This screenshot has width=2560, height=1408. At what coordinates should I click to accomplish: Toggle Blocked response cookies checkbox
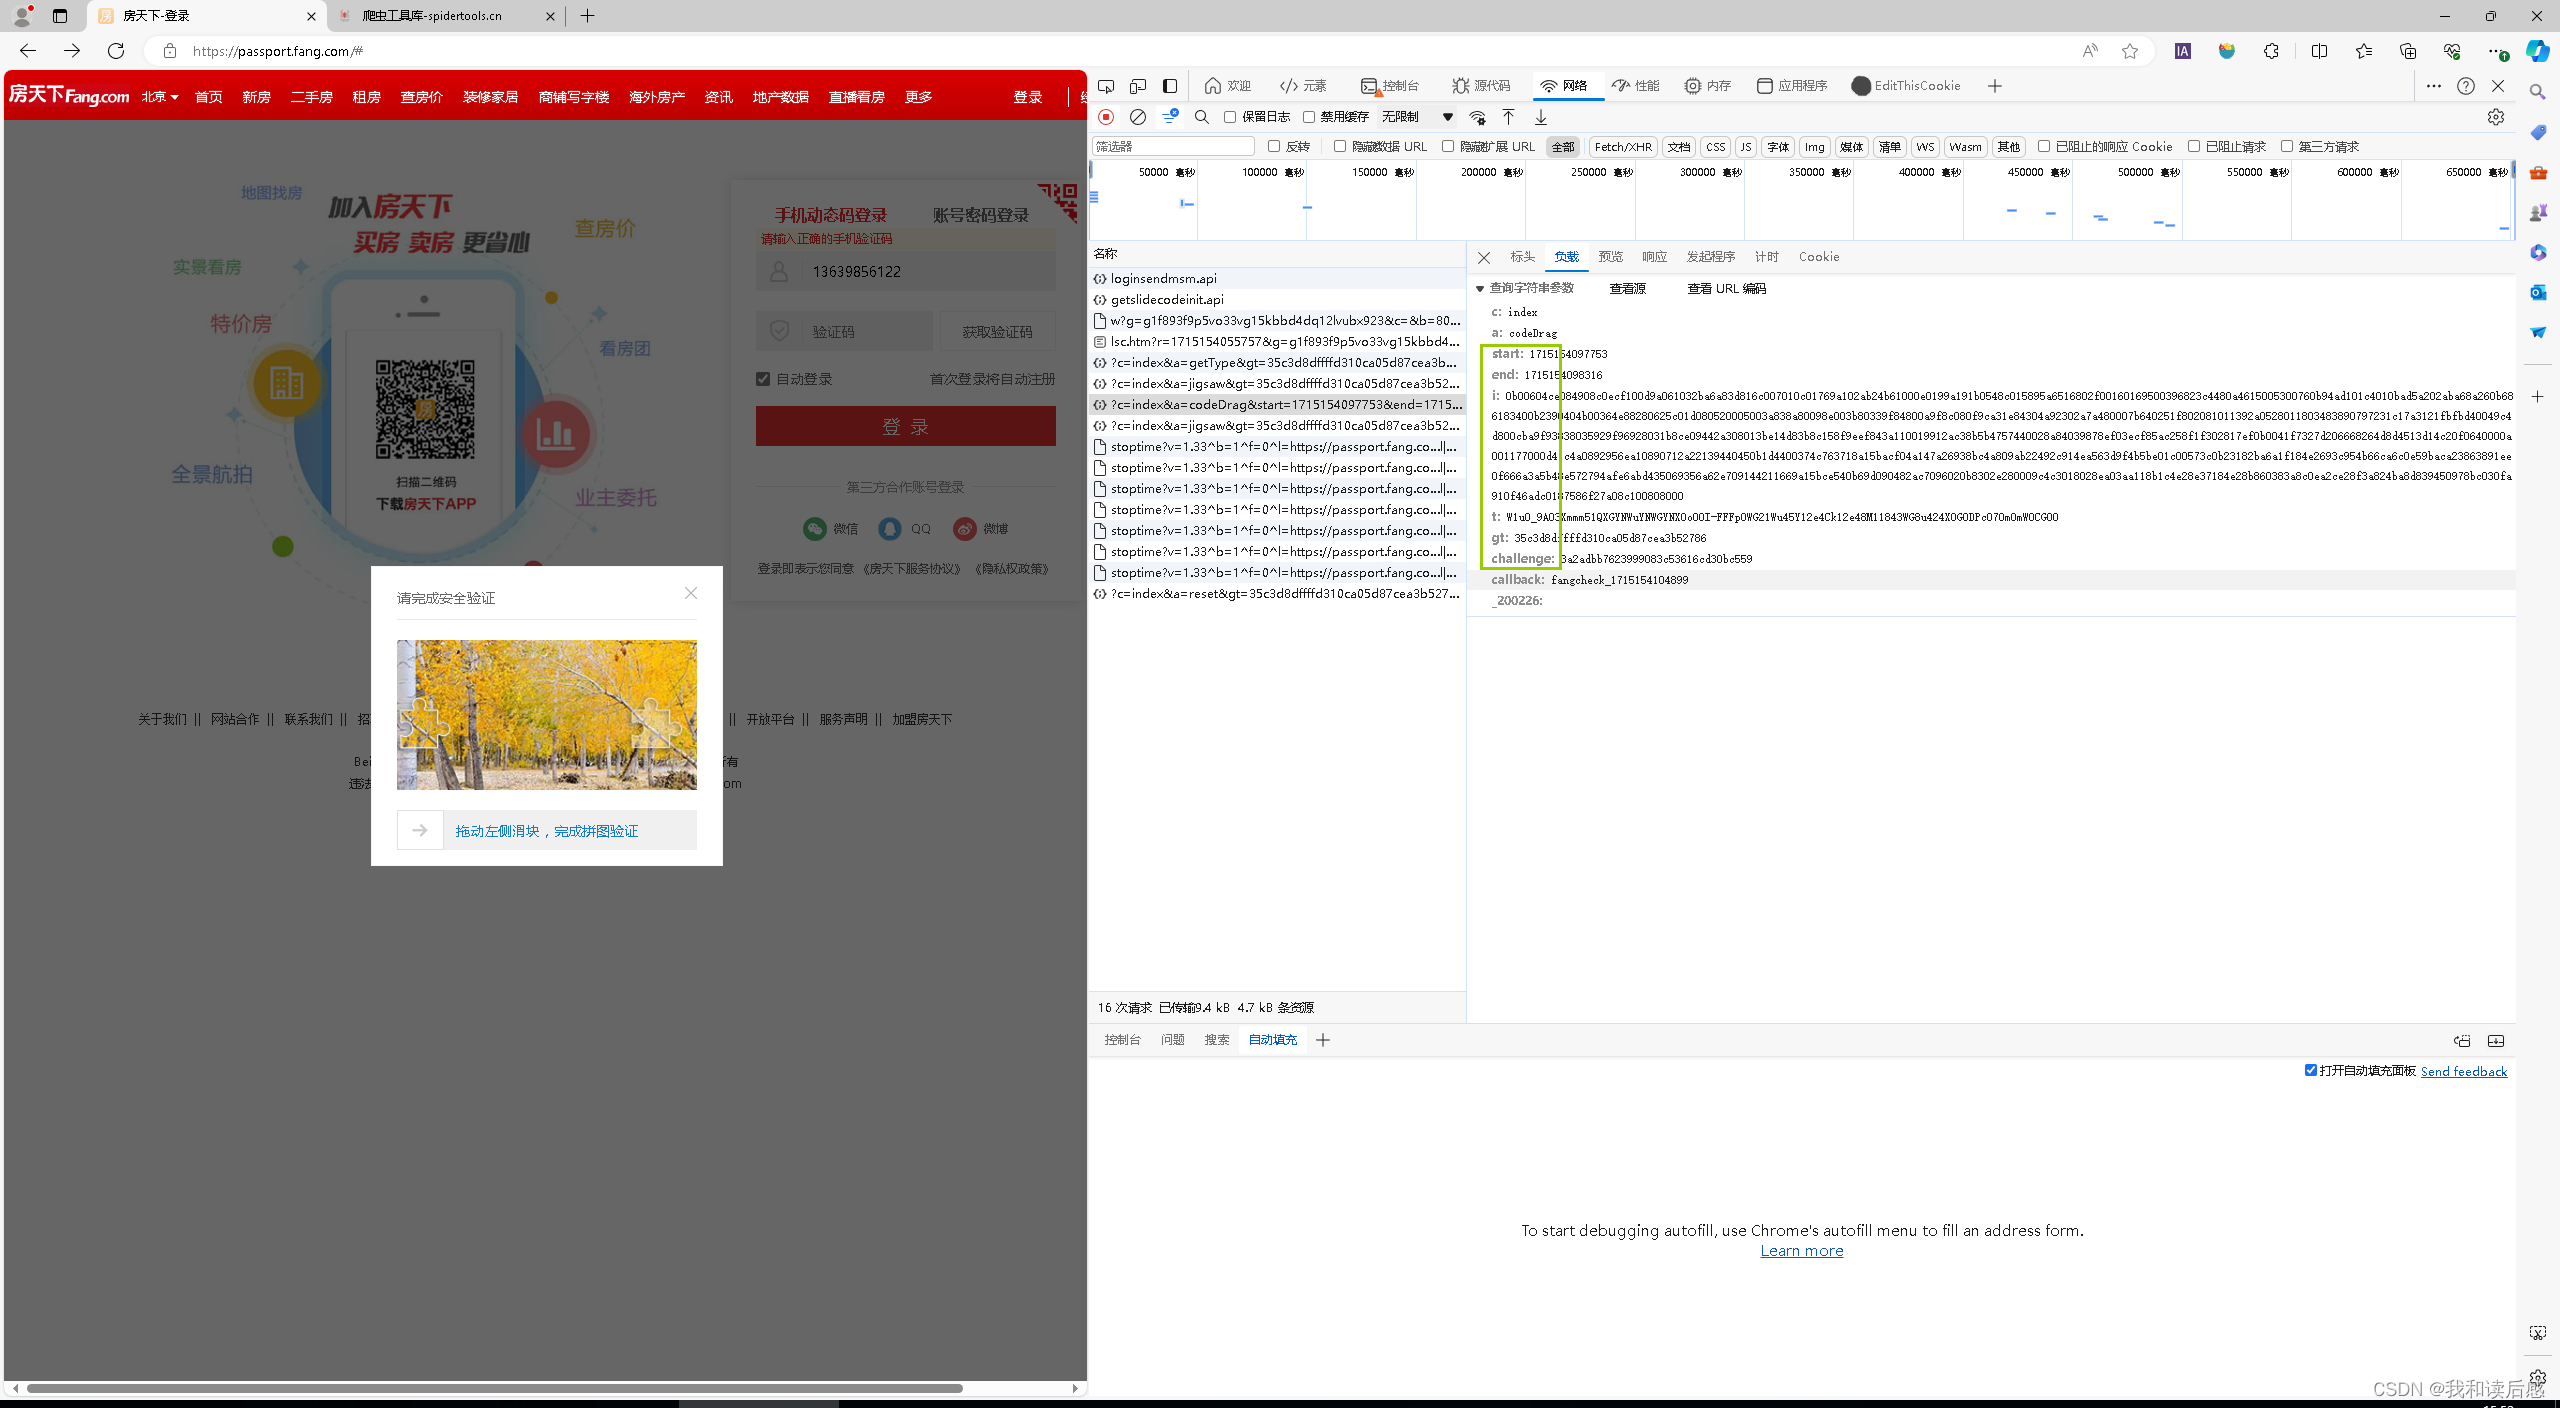click(2044, 146)
